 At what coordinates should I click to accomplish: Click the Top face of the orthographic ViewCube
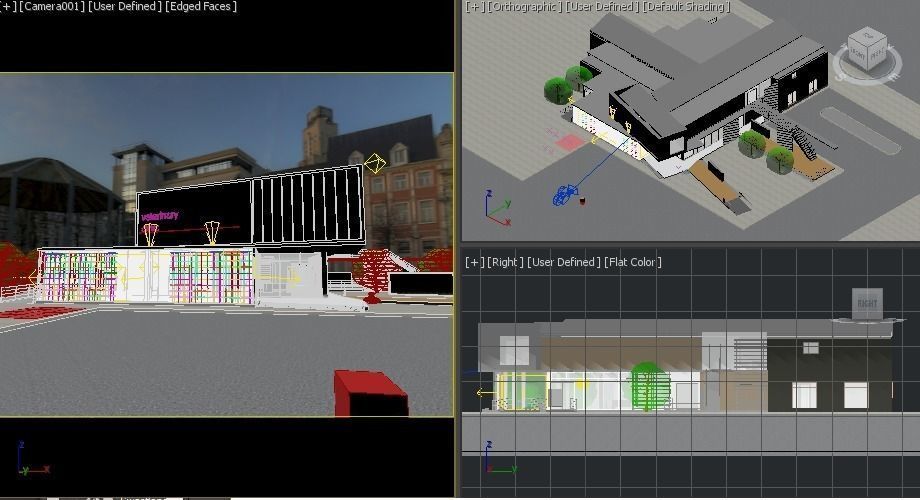pos(869,37)
